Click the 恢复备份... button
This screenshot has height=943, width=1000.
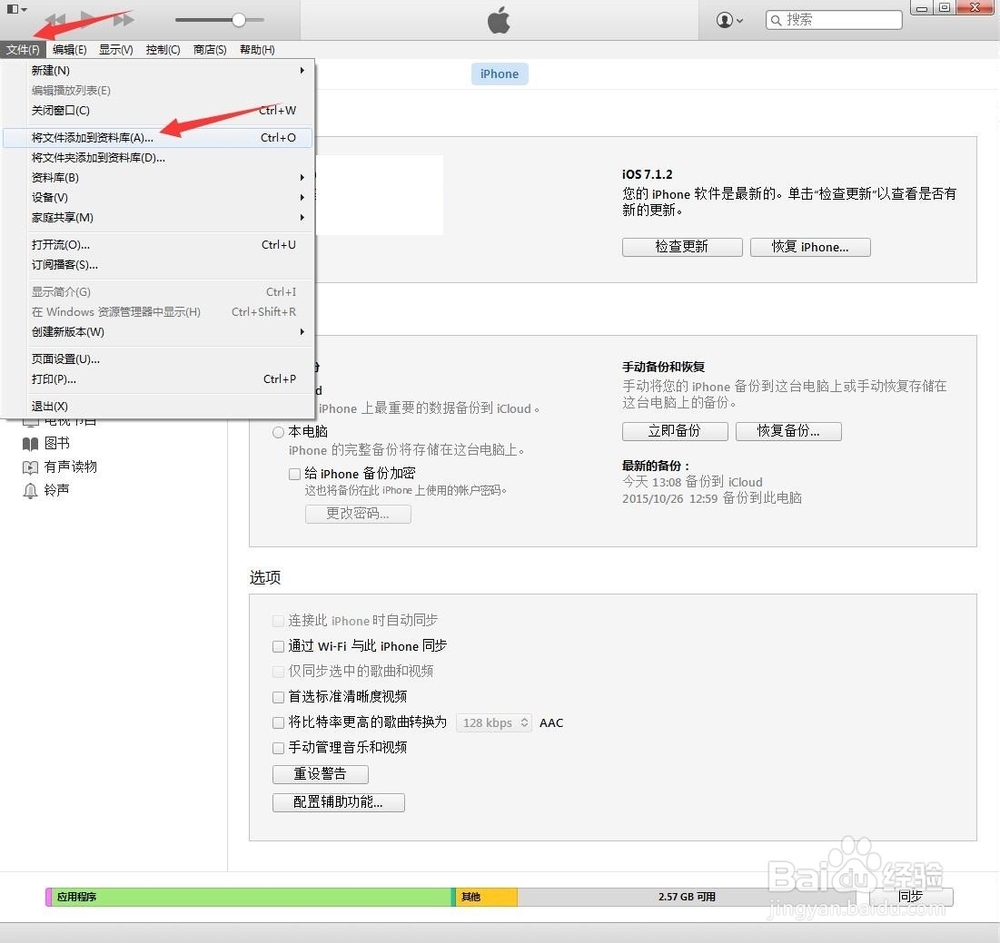[x=788, y=431]
